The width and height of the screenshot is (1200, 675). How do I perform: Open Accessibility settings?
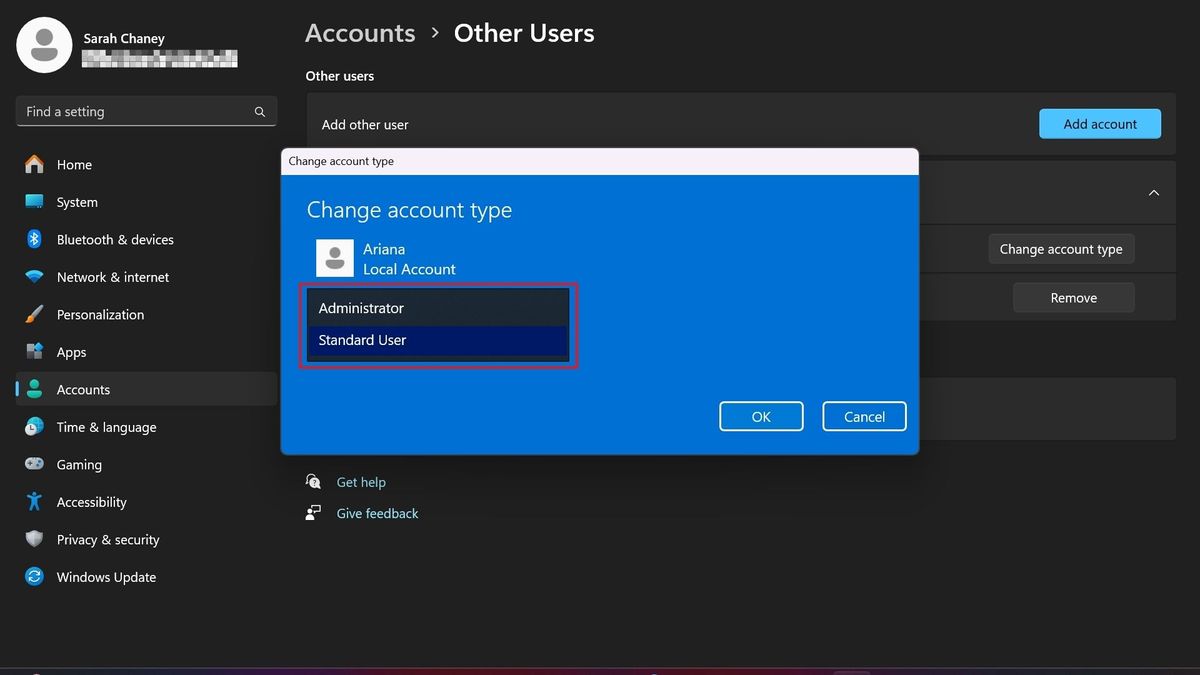coord(91,502)
